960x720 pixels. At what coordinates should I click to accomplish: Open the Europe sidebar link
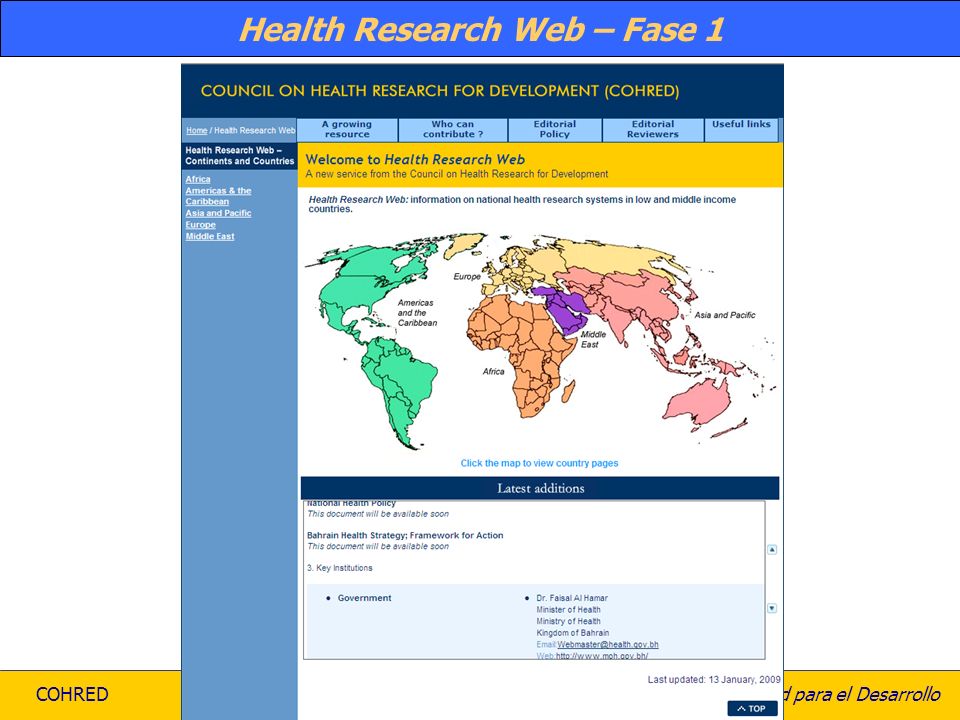[x=201, y=225]
